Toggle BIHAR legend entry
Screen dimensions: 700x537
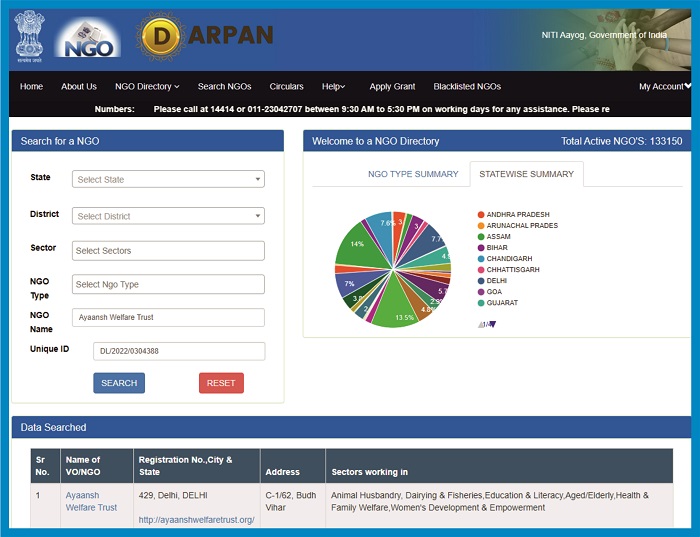(492, 248)
